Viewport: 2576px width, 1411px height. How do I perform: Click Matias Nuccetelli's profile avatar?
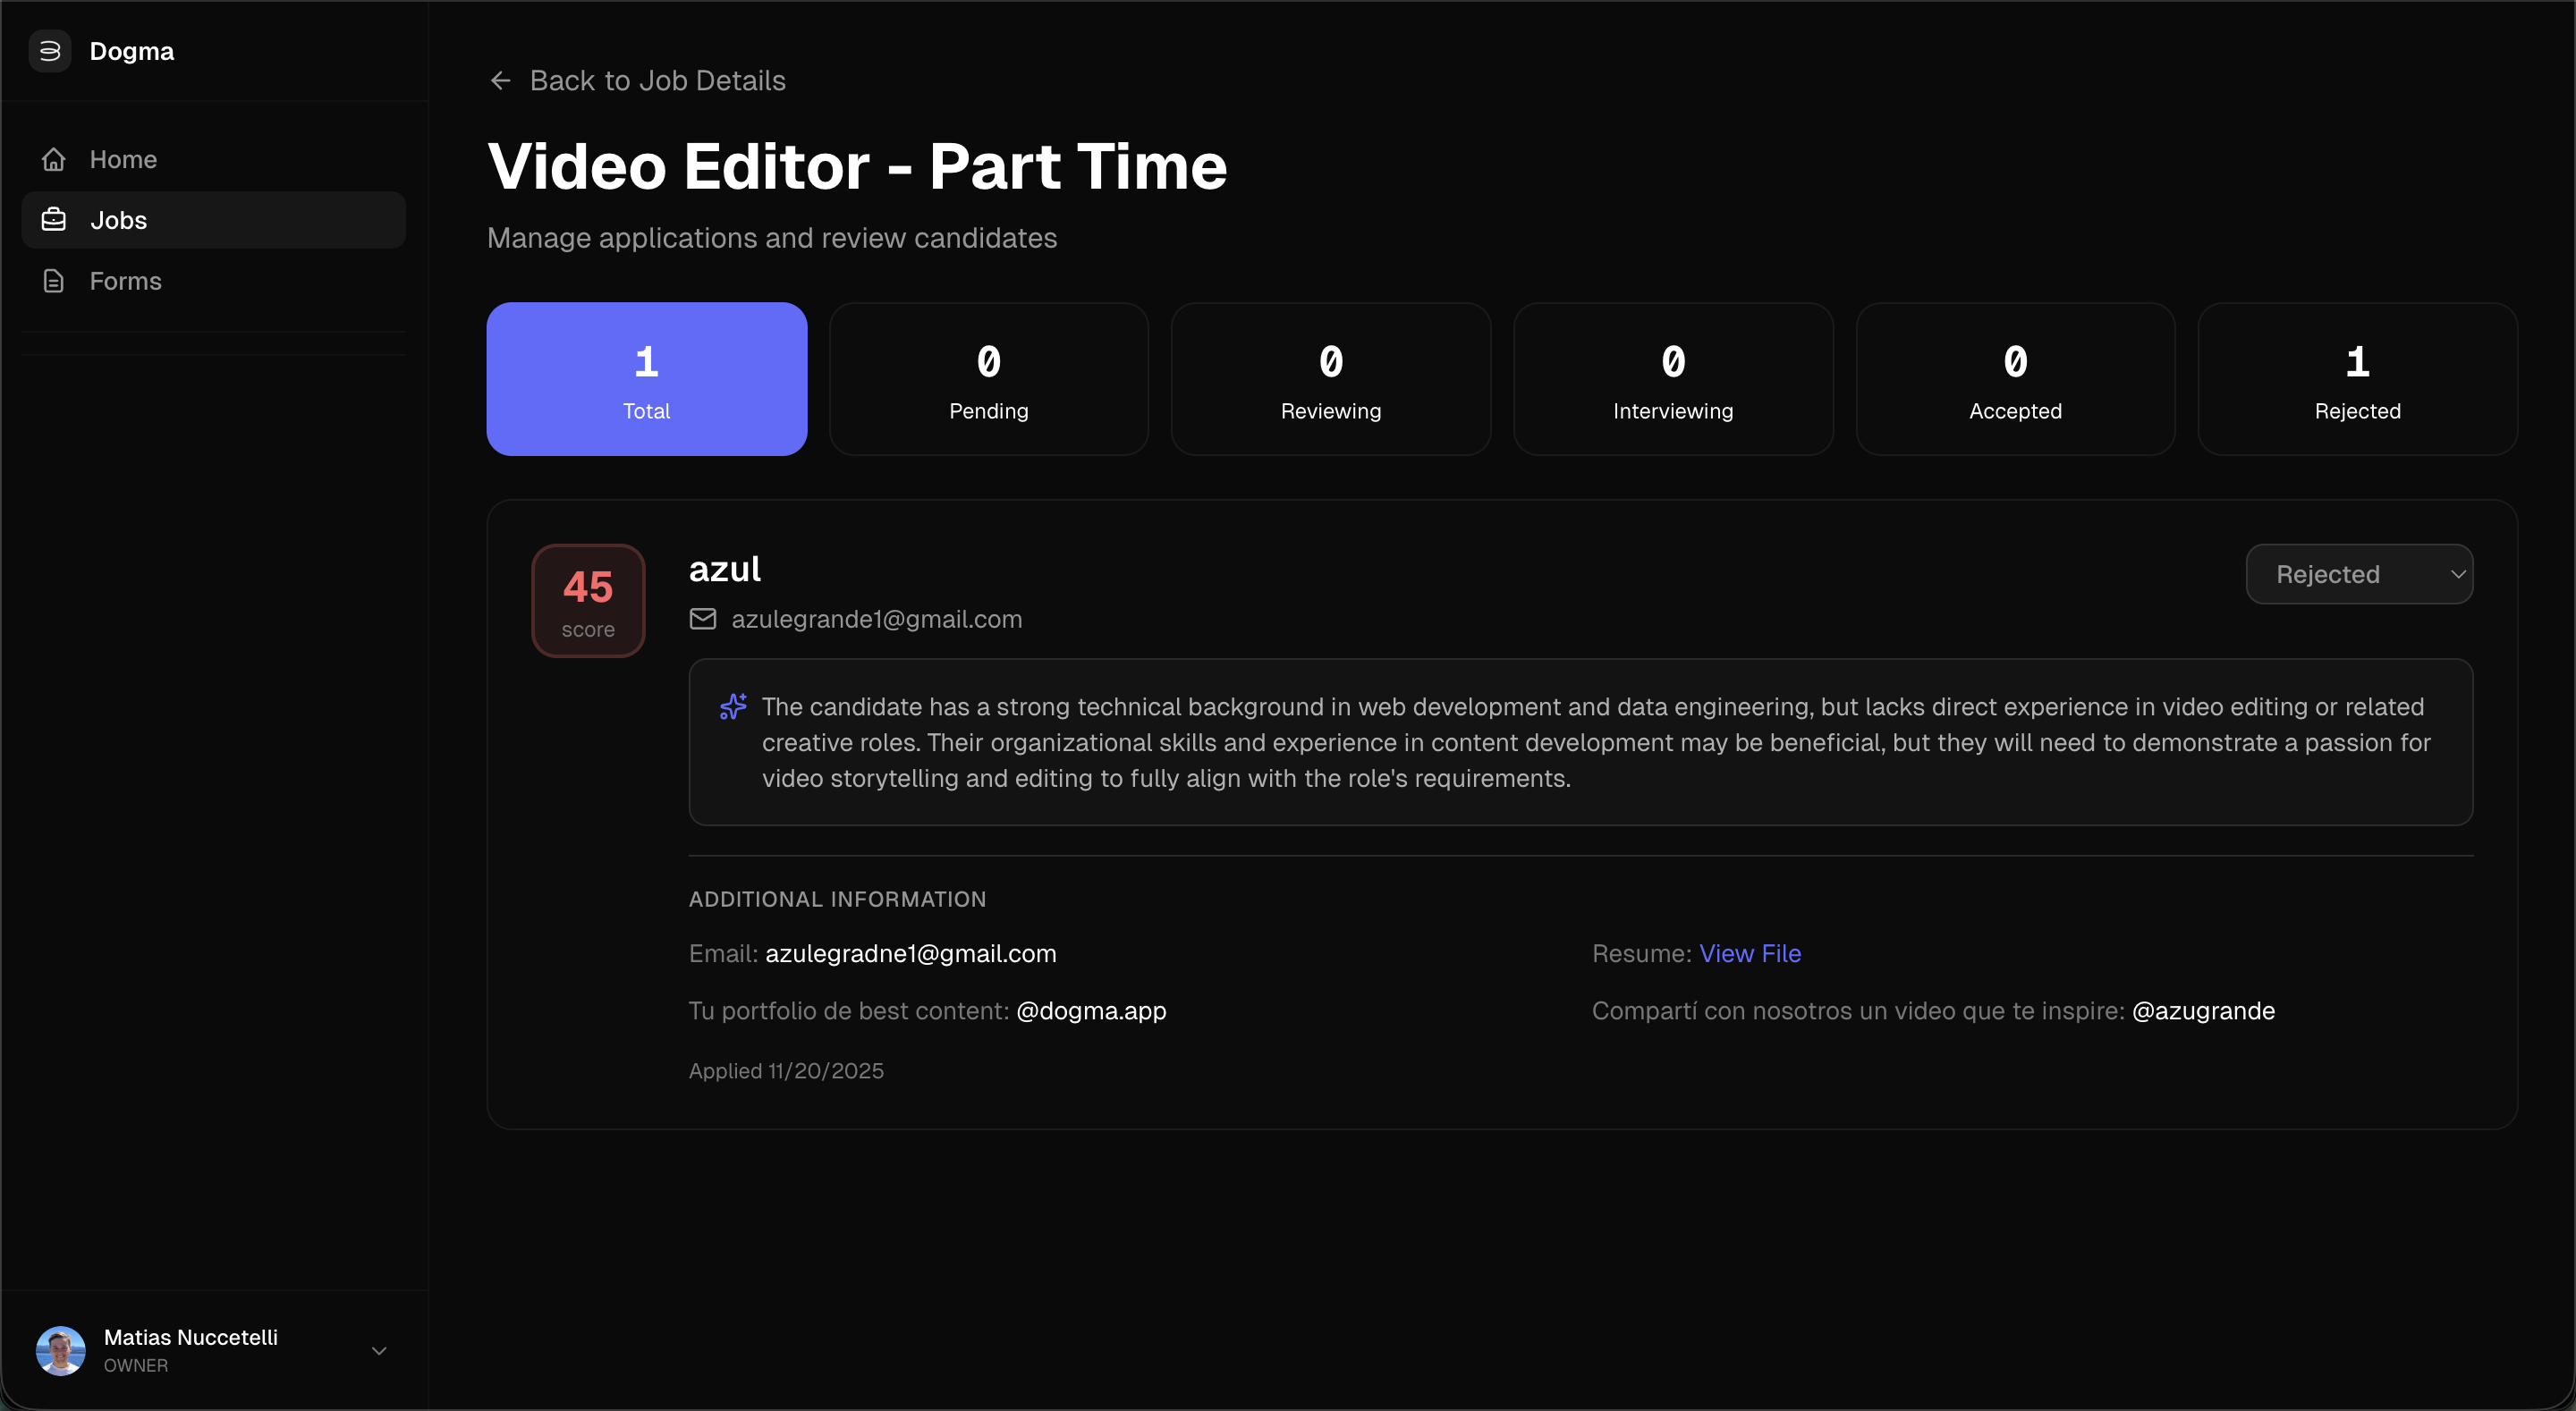click(60, 1350)
